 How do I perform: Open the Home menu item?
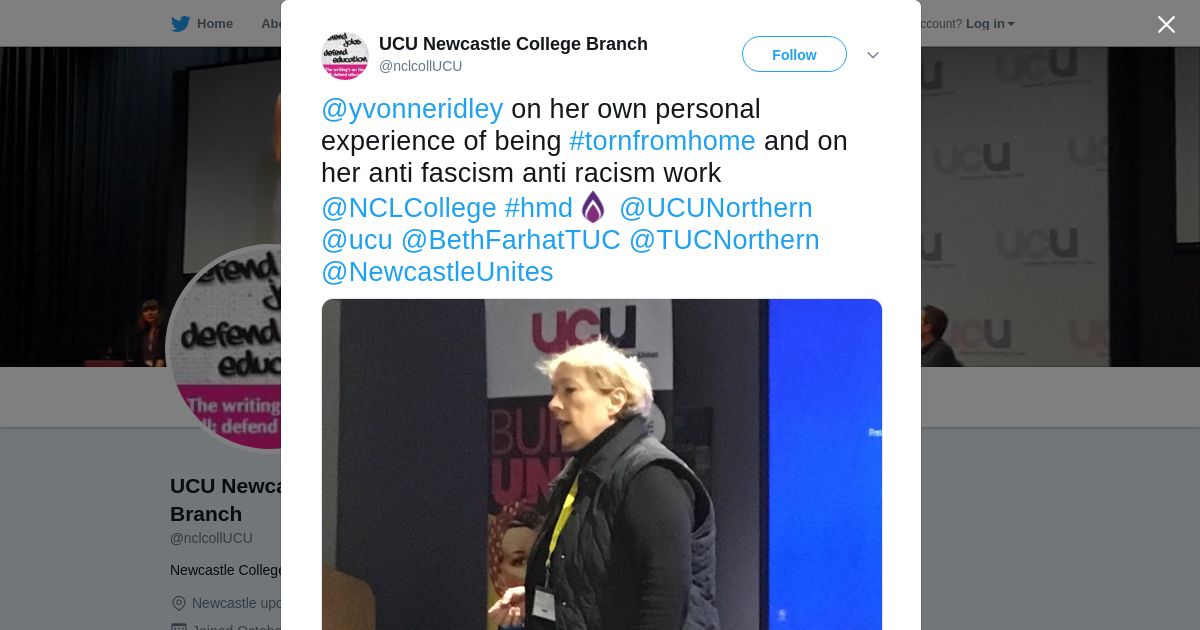(x=215, y=24)
